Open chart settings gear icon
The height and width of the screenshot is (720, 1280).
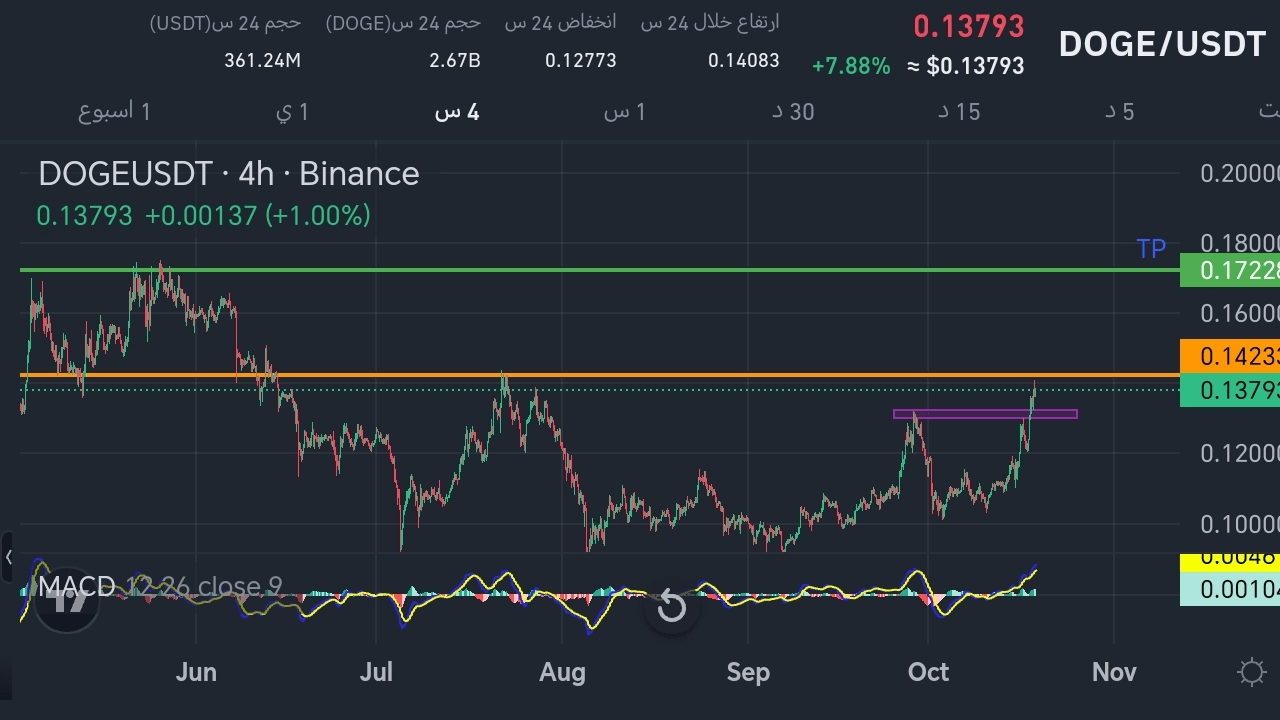click(x=1251, y=672)
